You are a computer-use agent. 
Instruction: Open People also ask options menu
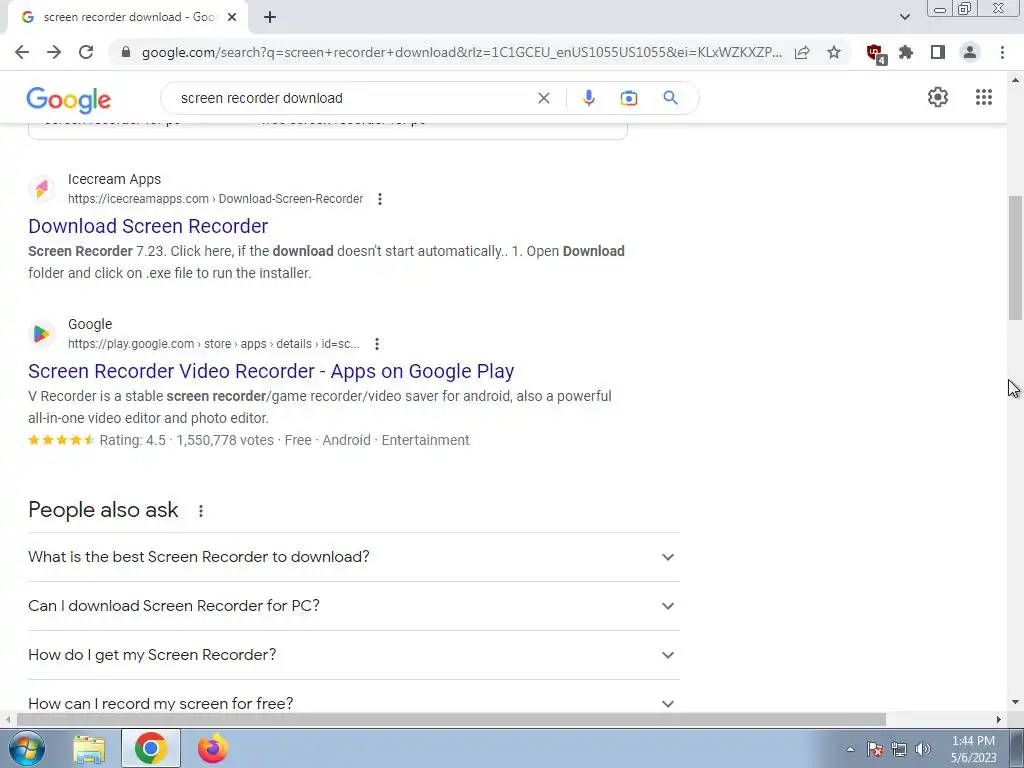click(201, 511)
